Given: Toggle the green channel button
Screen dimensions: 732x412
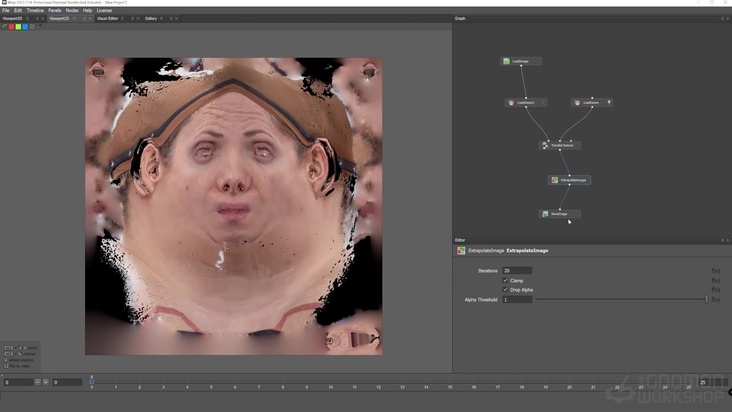Looking at the screenshot, I should click(18, 27).
